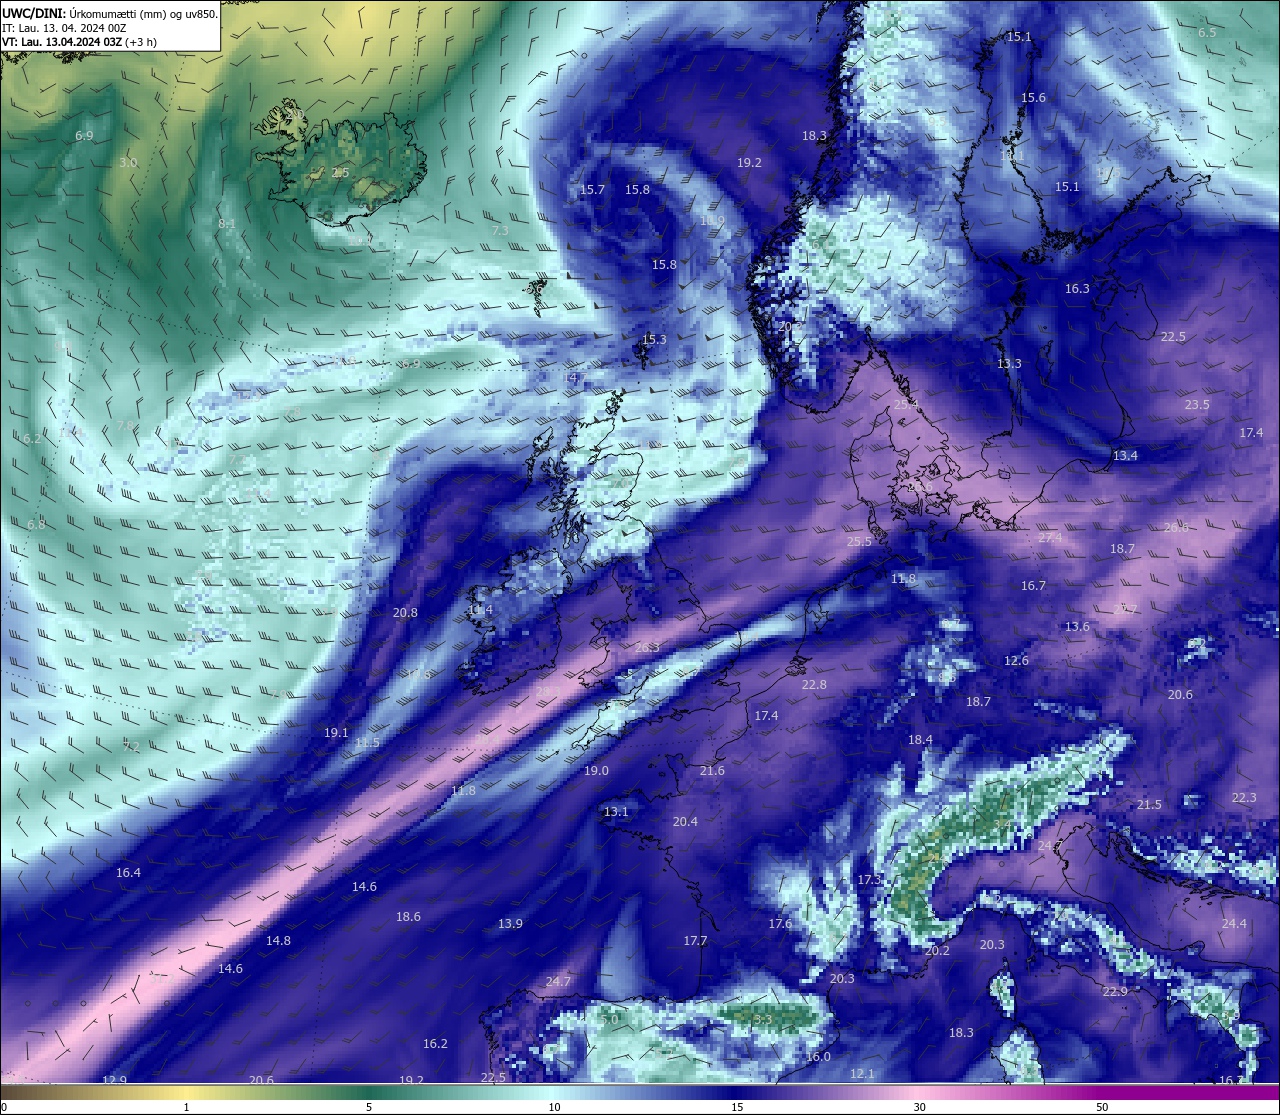Click the 25.5 value label
This screenshot has width=1280, height=1115.
[860, 542]
